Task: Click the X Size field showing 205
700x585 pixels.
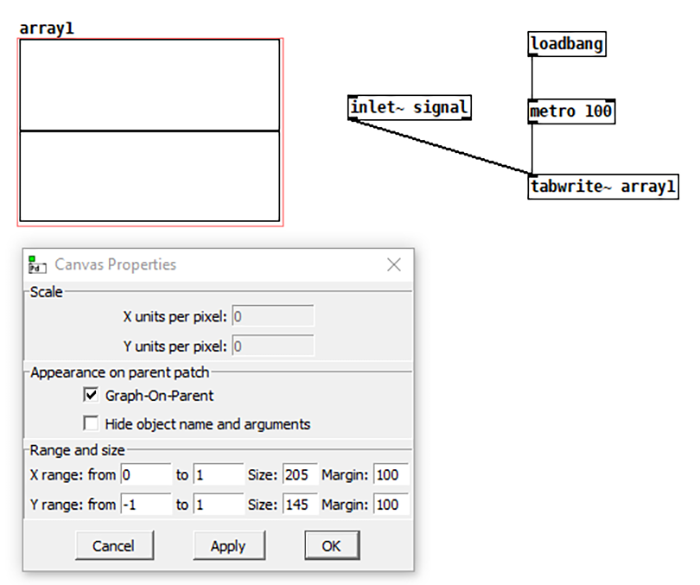Action: 300,475
